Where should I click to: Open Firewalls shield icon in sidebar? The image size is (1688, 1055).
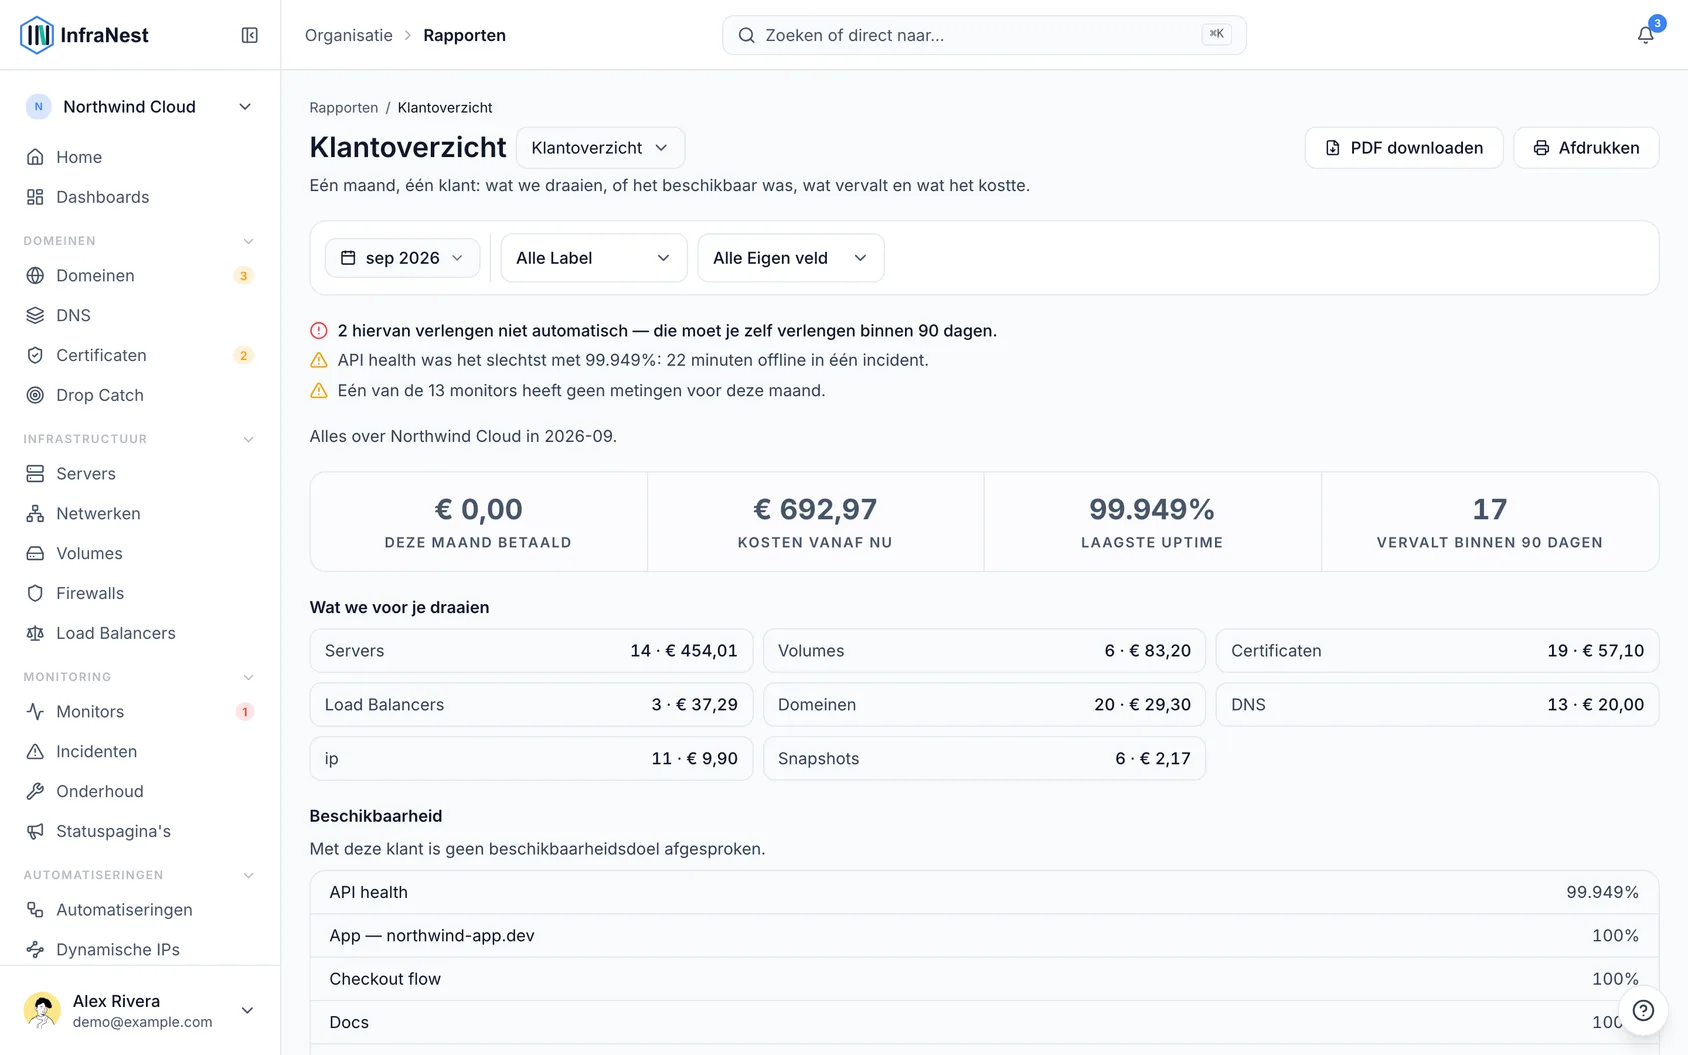(x=35, y=593)
